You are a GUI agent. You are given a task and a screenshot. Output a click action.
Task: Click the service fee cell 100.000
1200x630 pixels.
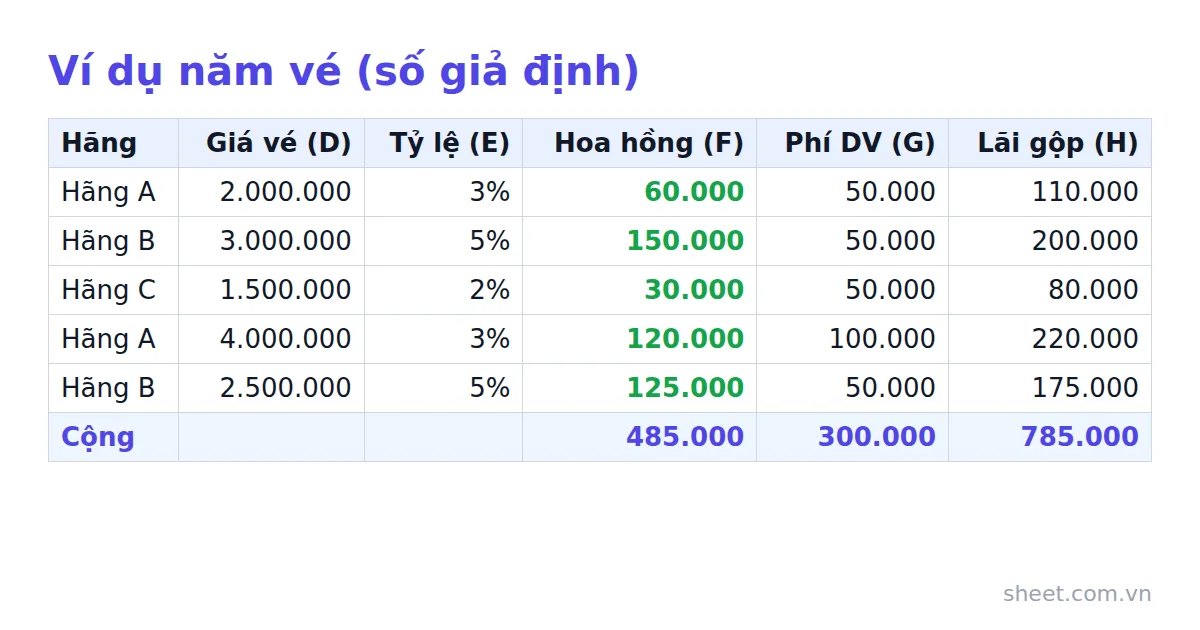click(x=853, y=339)
